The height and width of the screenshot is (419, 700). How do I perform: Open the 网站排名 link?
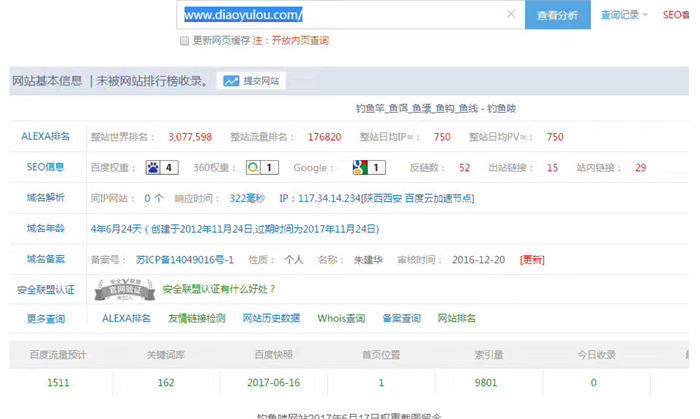tap(456, 319)
